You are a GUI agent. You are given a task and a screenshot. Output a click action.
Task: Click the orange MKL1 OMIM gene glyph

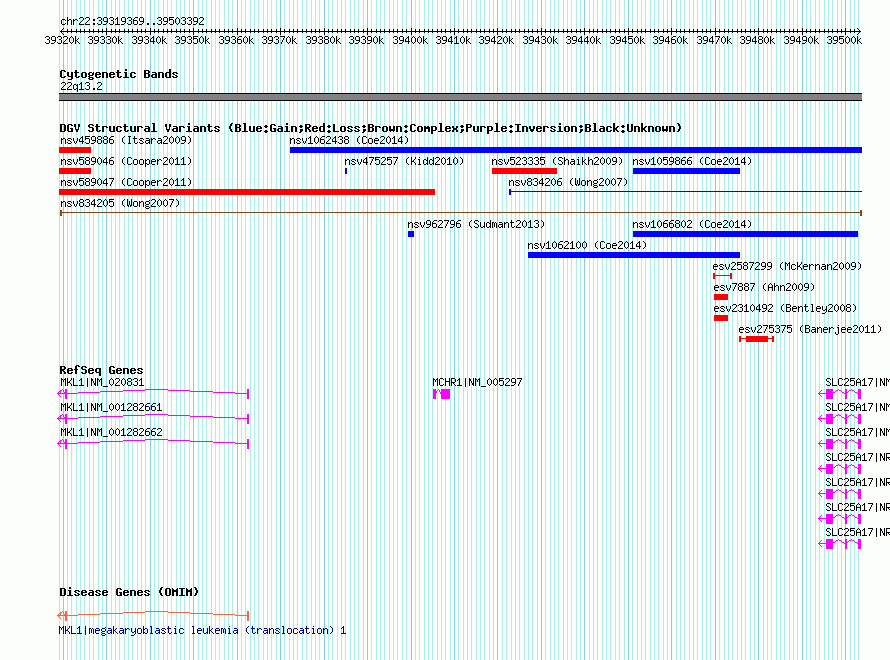(153, 615)
